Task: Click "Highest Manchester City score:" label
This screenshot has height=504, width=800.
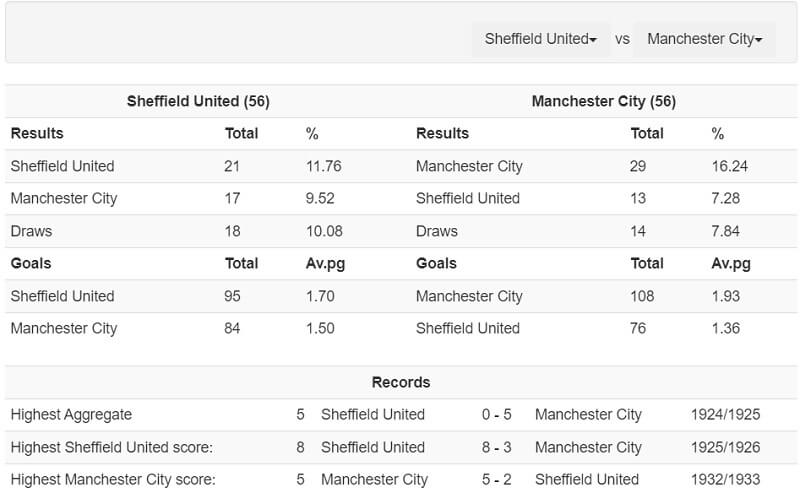Action: point(111,479)
